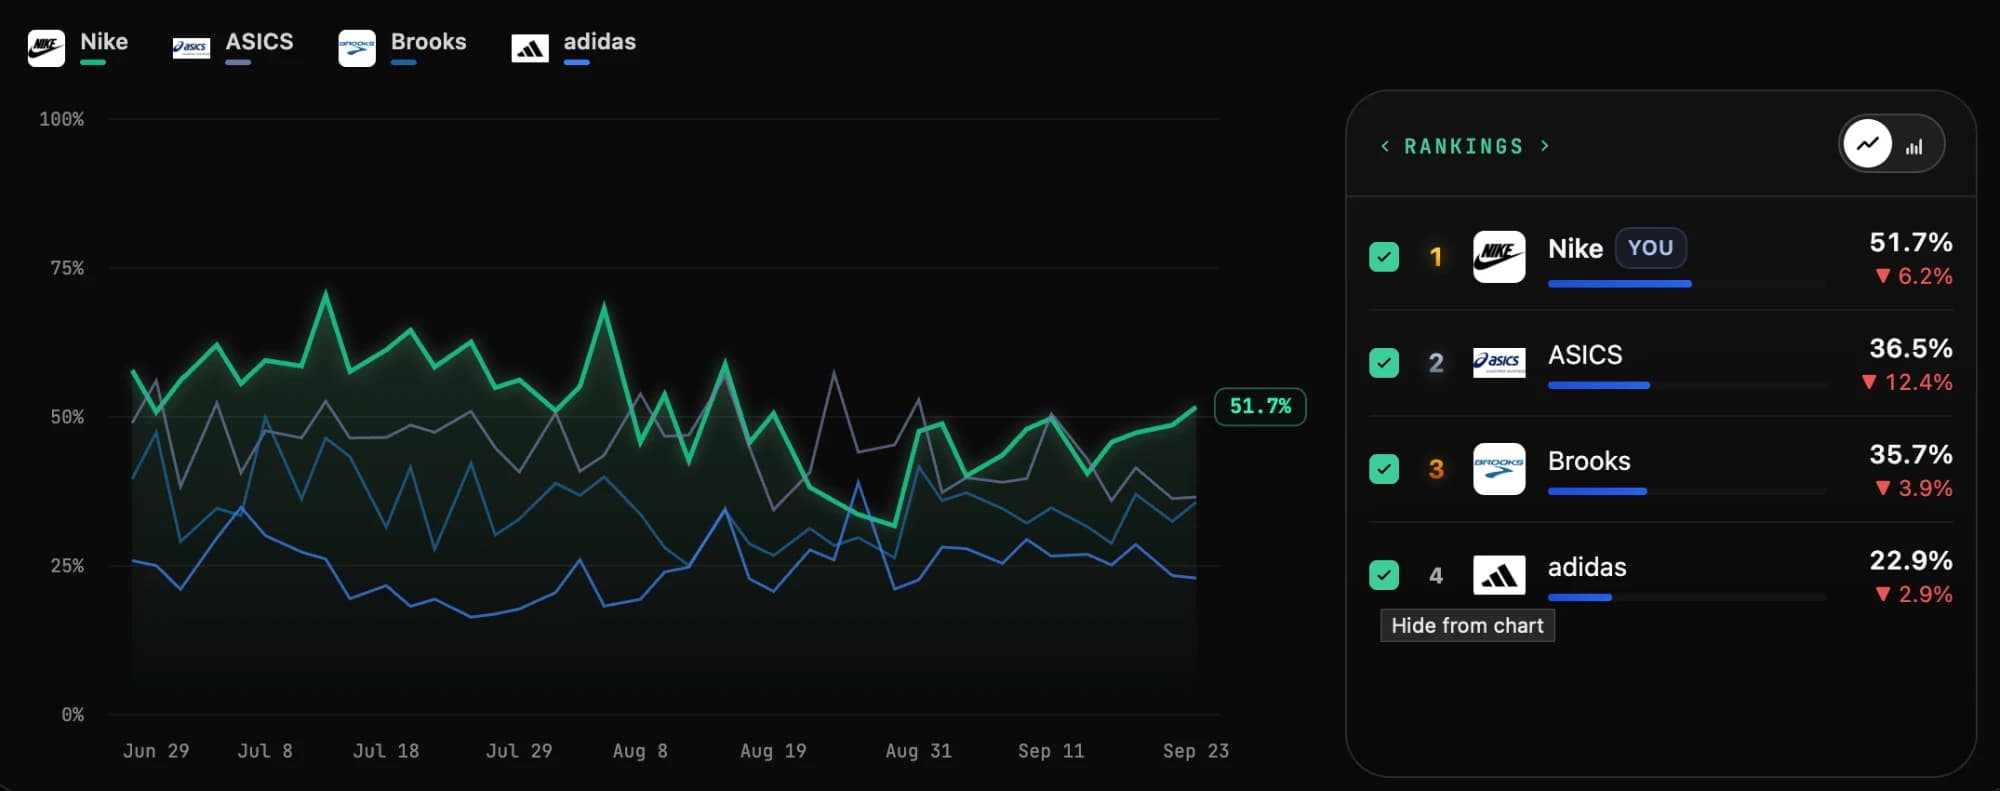
Task: Click the adidas name in rankings
Action: 1587,567
